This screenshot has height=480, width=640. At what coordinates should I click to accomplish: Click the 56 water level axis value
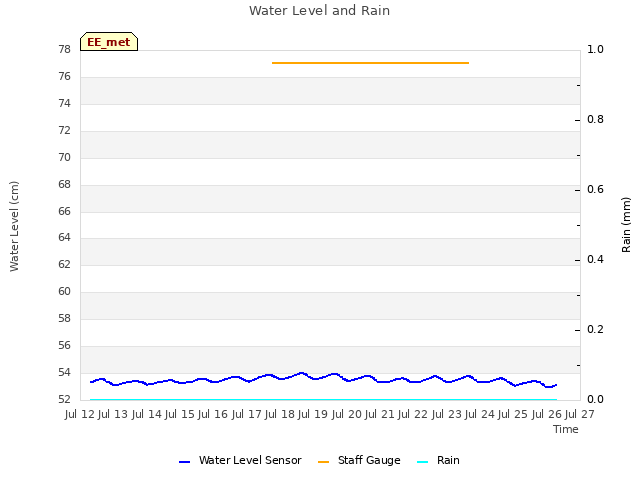[64, 345]
